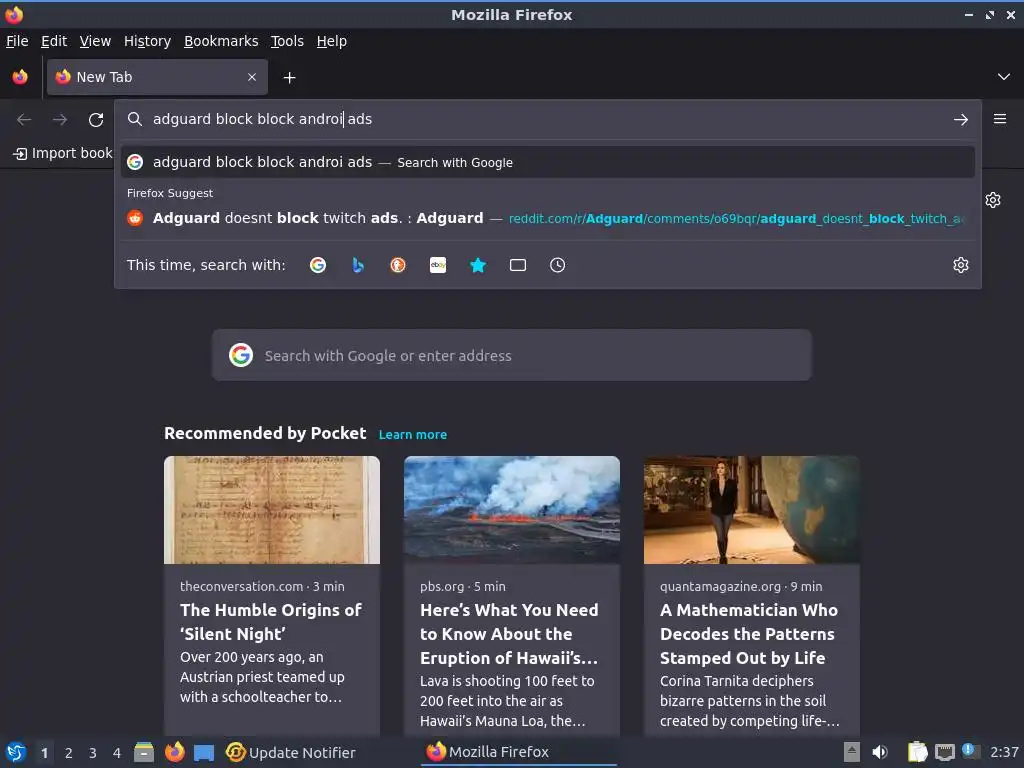Open A Mathematician Who Decodes headline
The width and height of the screenshot is (1024, 768).
[748, 633]
